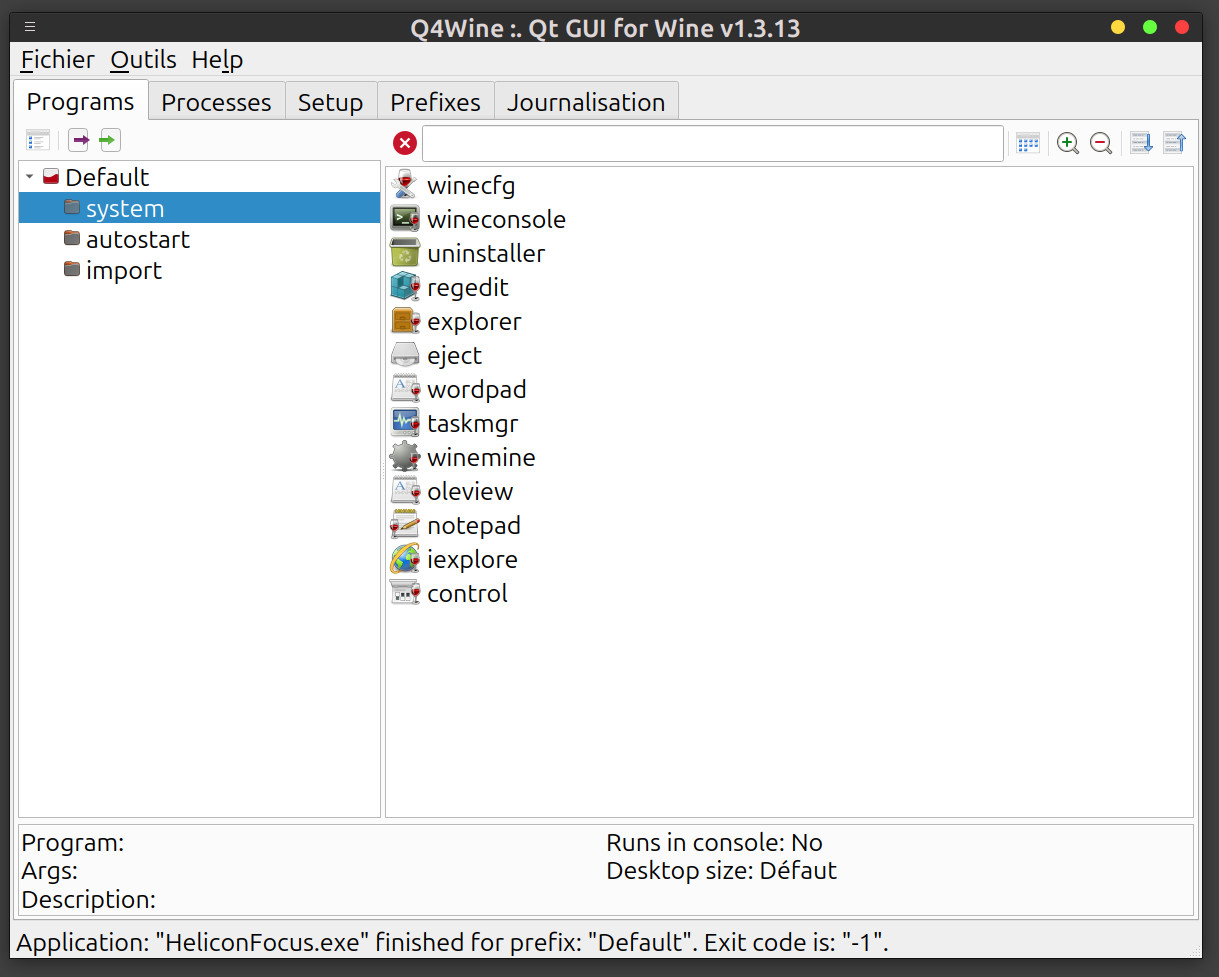Select the explorer program icon
1219x977 pixels.
point(404,321)
